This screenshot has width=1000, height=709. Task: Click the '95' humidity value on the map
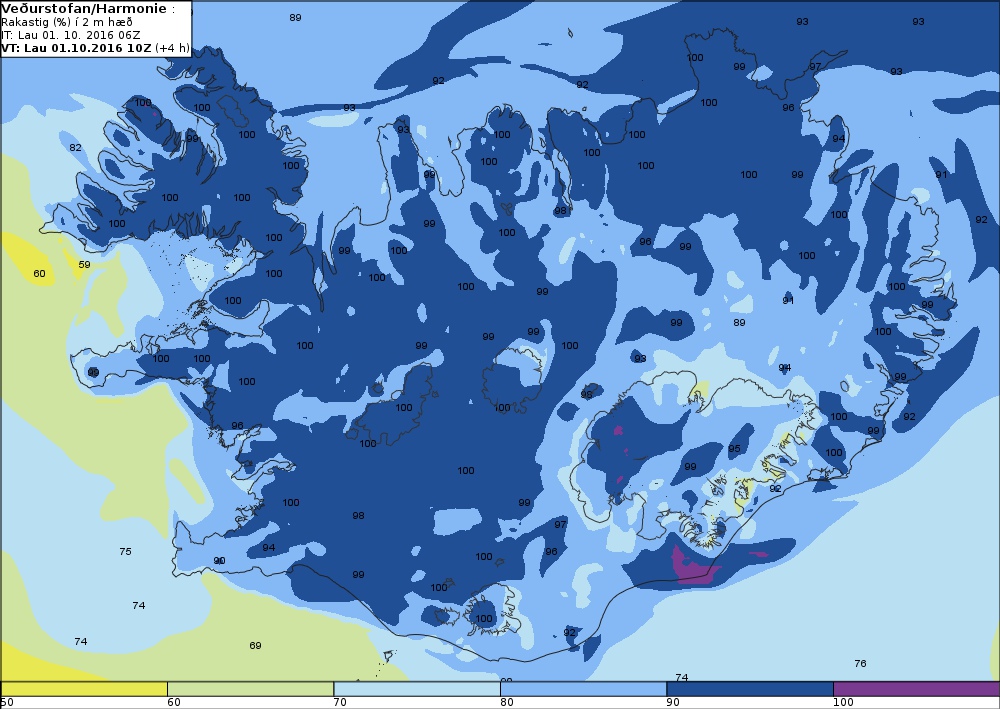[x=734, y=449]
